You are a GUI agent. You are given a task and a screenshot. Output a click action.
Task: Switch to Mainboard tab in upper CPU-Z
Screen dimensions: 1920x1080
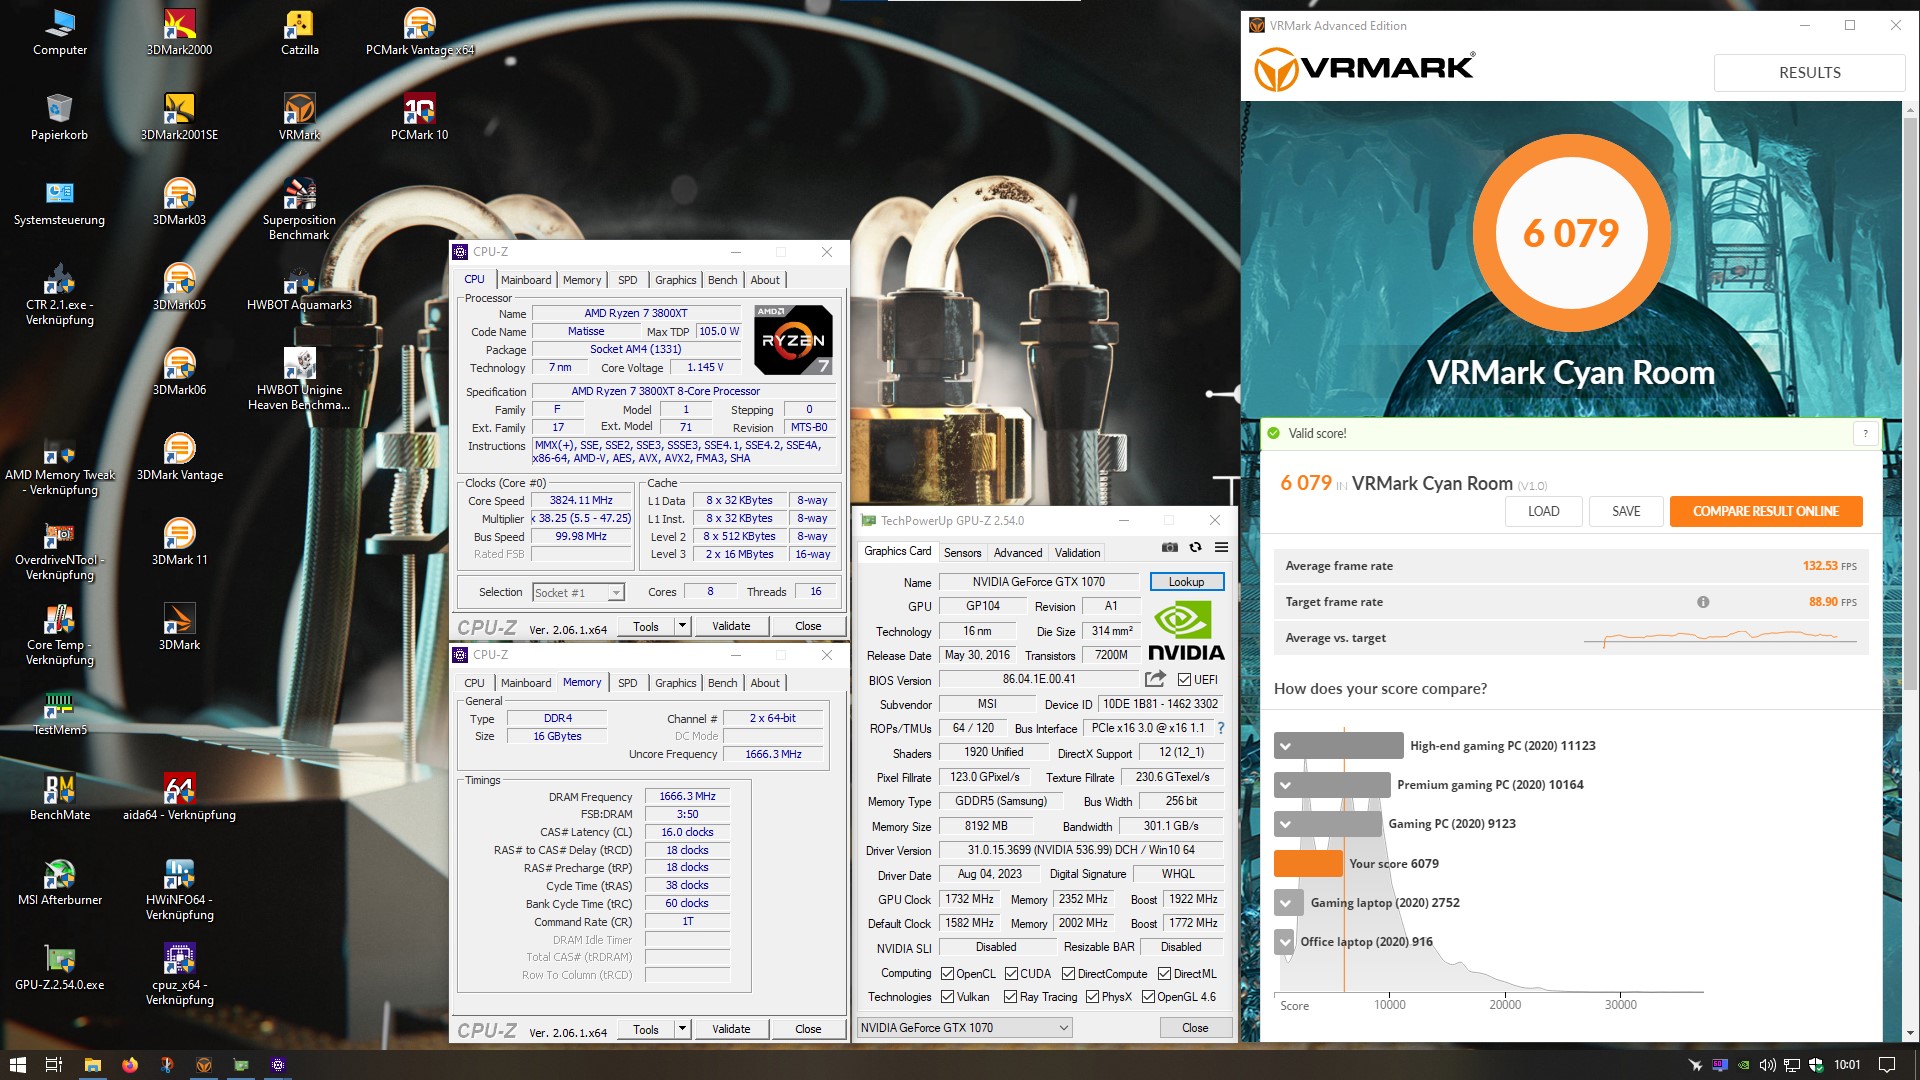pyautogui.click(x=526, y=280)
